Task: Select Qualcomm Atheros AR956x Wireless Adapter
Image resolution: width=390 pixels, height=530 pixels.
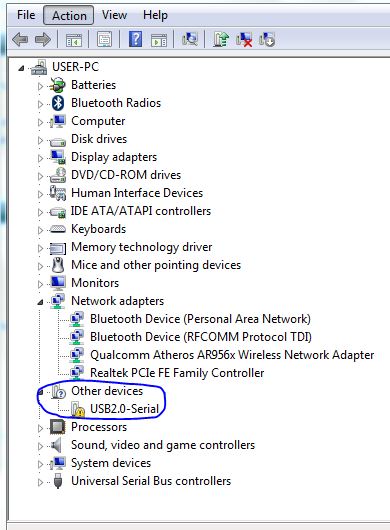Action: point(232,355)
